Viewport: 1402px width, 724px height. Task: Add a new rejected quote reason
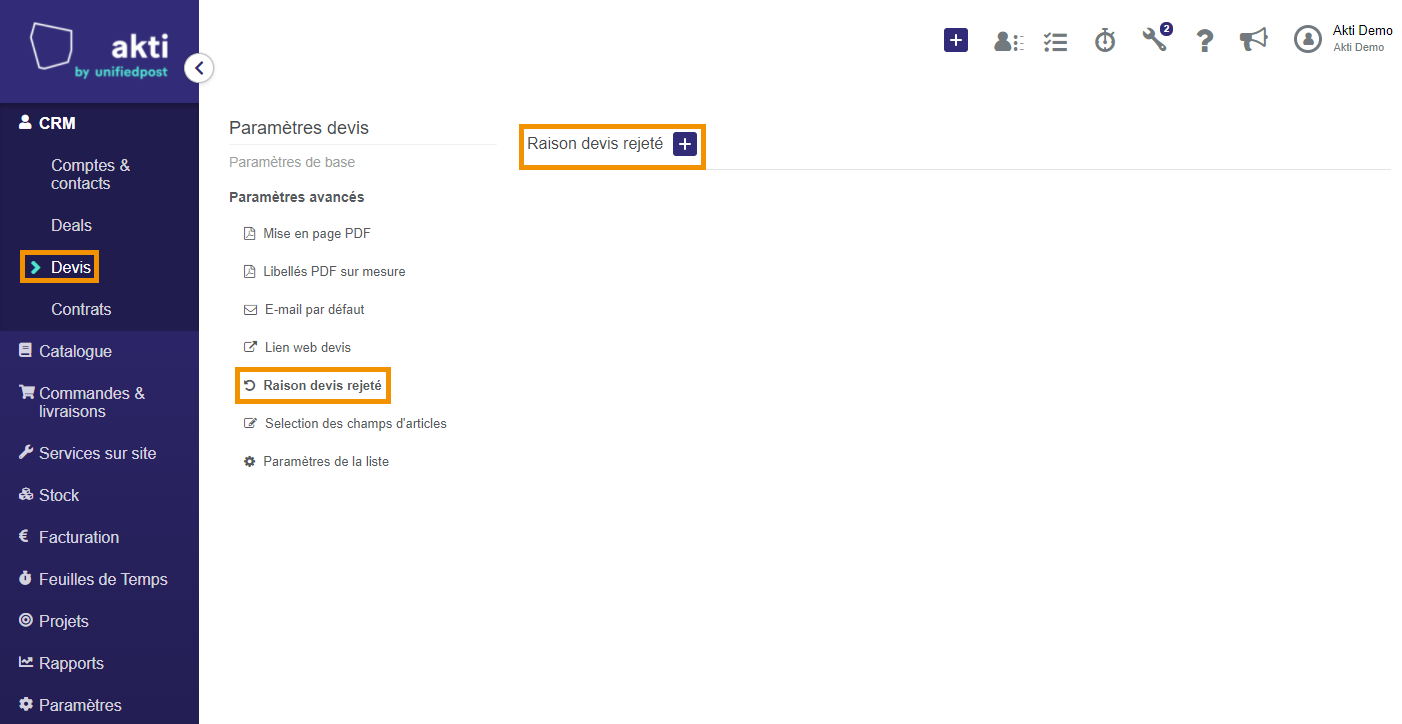[x=685, y=144]
